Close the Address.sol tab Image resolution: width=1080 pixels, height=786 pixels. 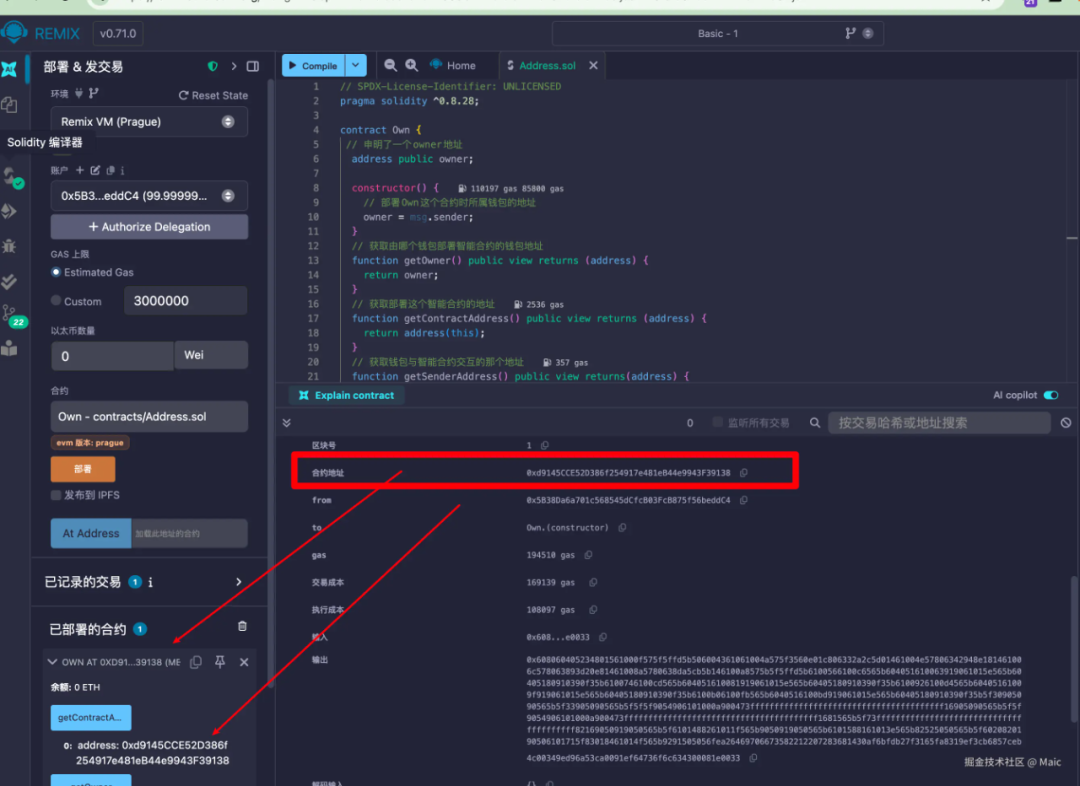(x=594, y=65)
